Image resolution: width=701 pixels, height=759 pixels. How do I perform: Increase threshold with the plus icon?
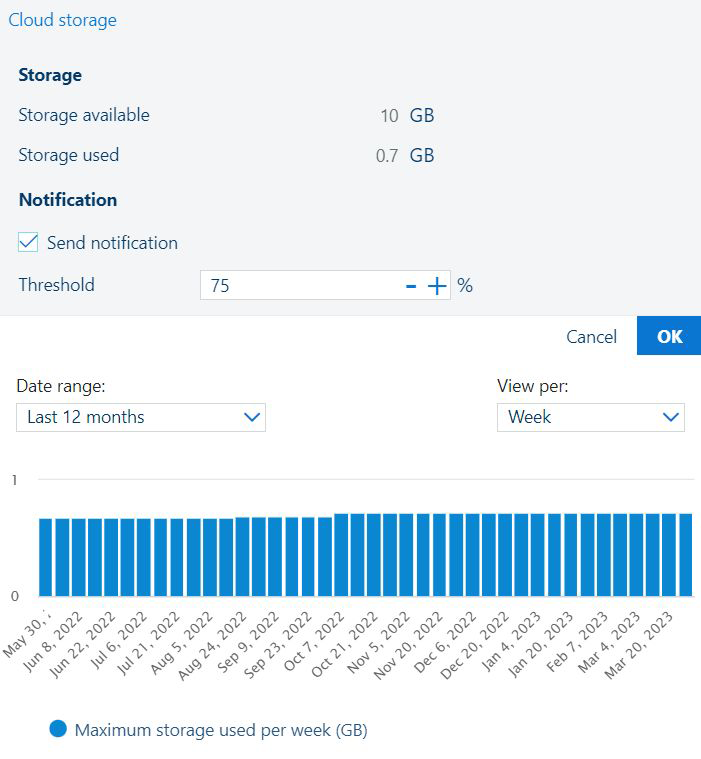(437, 287)
